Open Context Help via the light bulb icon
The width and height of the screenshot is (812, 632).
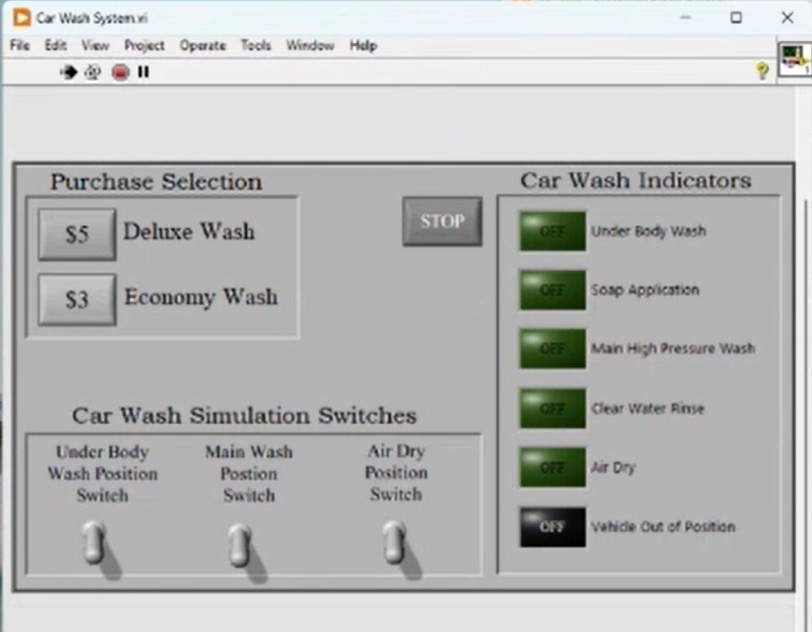tap(763, 71)
